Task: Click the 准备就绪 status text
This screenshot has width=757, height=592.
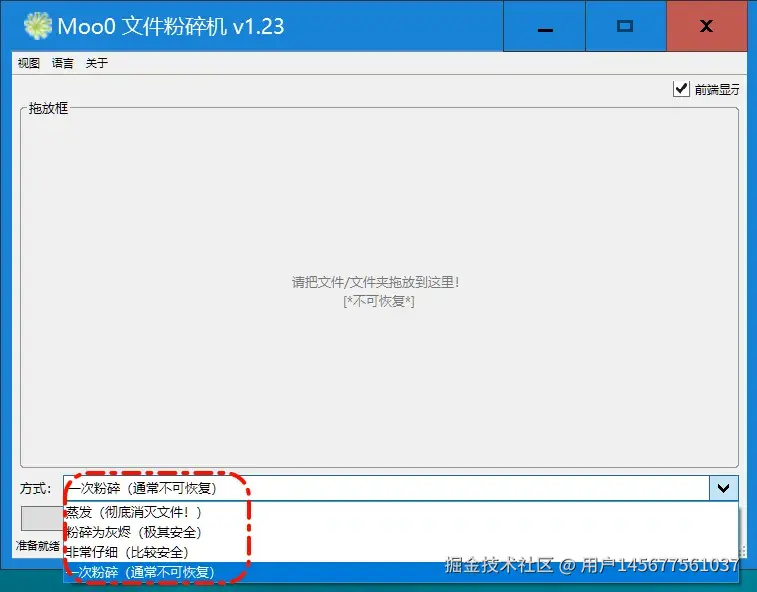Action: coord(38,546)
